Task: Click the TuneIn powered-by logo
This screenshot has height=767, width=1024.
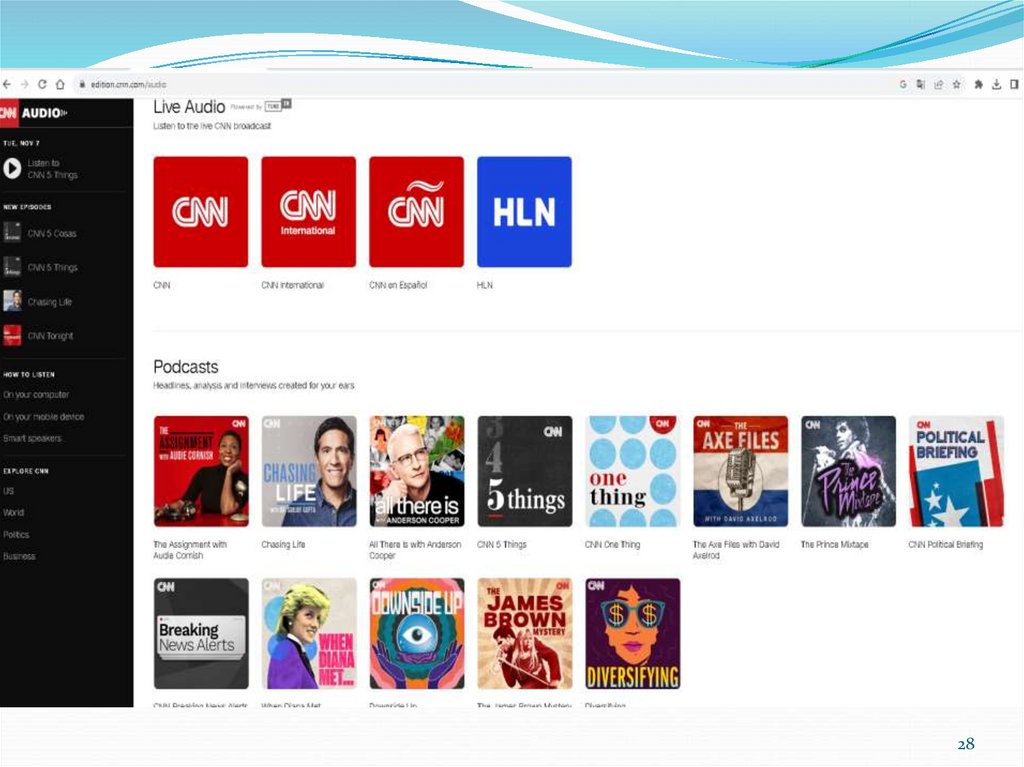Action: (x=278, y=105)
